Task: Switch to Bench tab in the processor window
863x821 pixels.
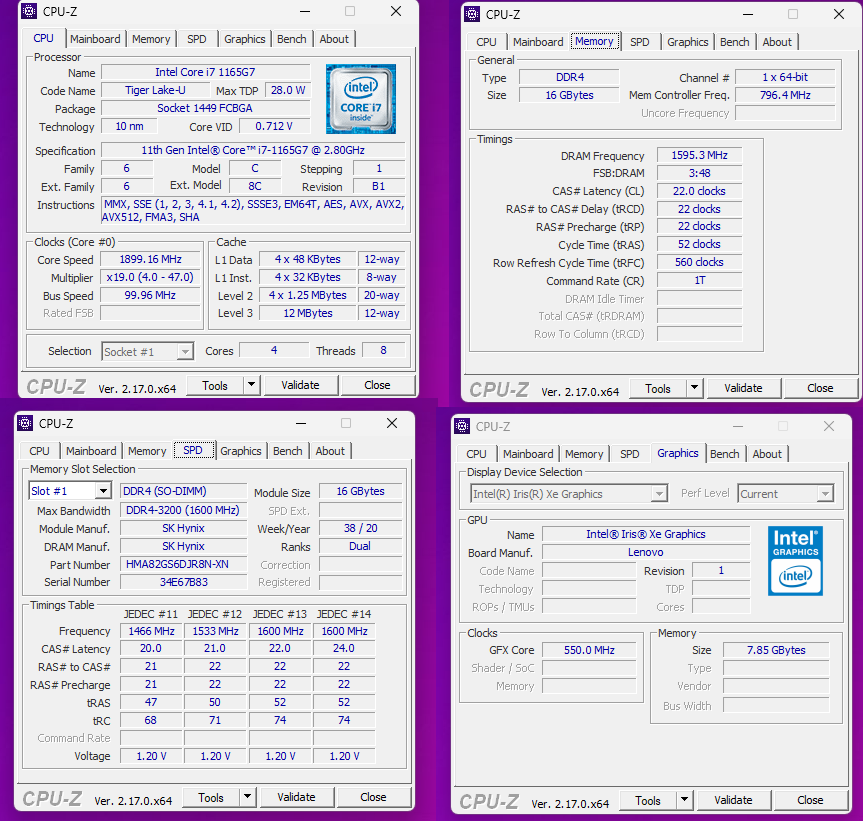Action: (x=292, y=39)
